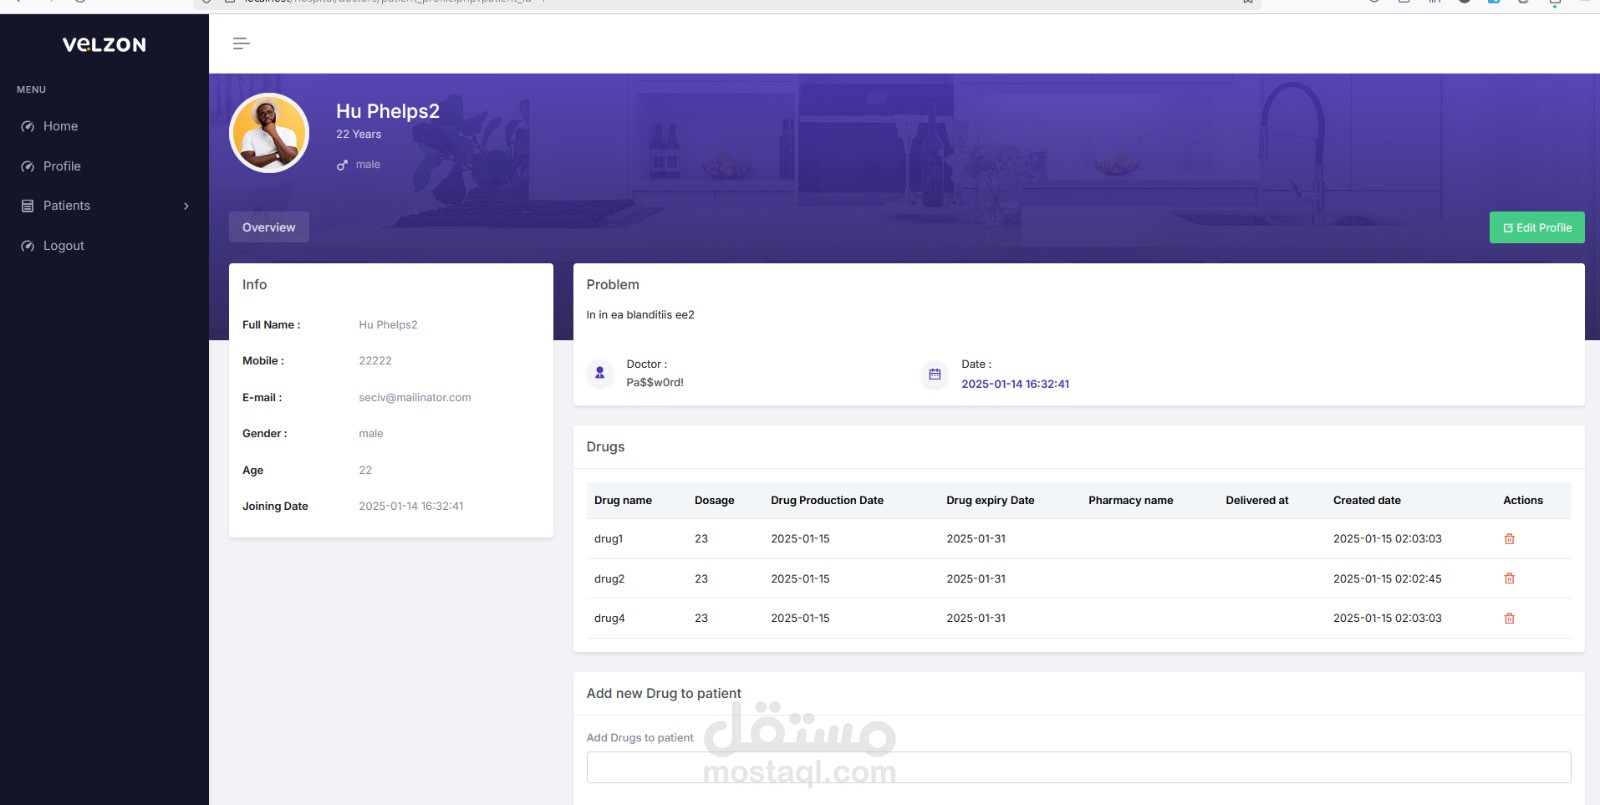Click the doctor avatar icon in Problem card

(600, 373)
